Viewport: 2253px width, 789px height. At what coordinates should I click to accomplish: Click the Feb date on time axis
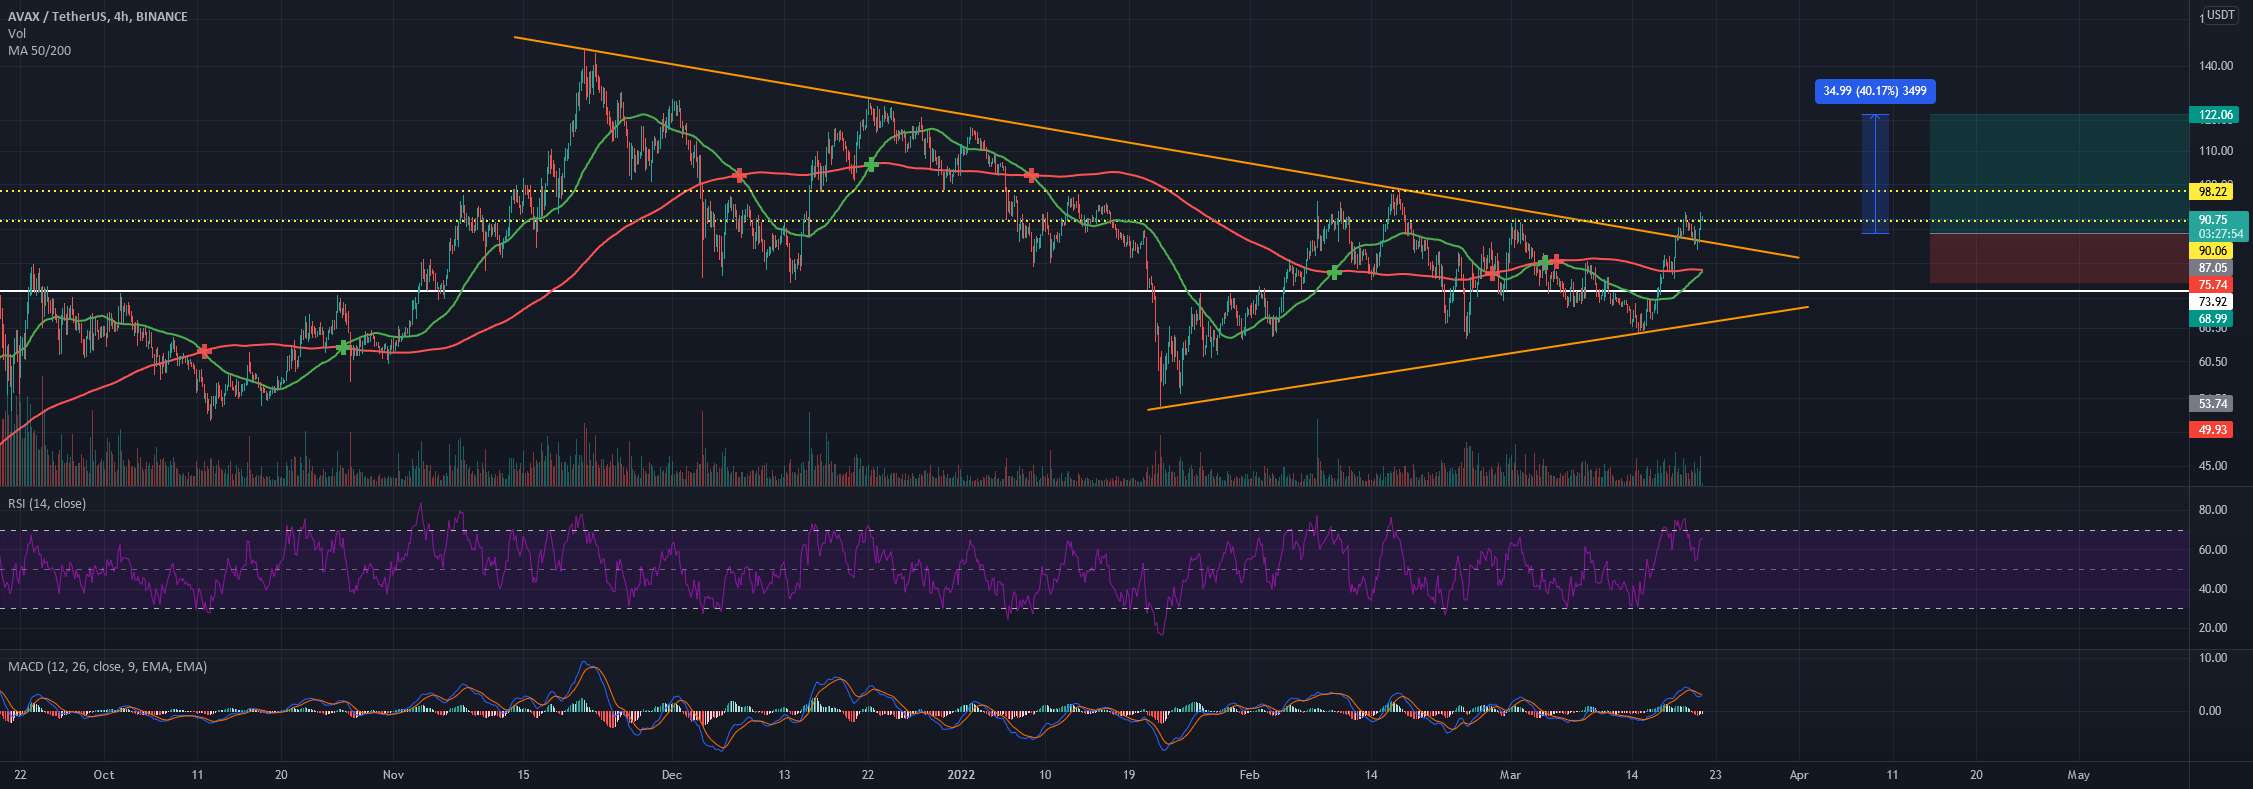click(1248, 775)
